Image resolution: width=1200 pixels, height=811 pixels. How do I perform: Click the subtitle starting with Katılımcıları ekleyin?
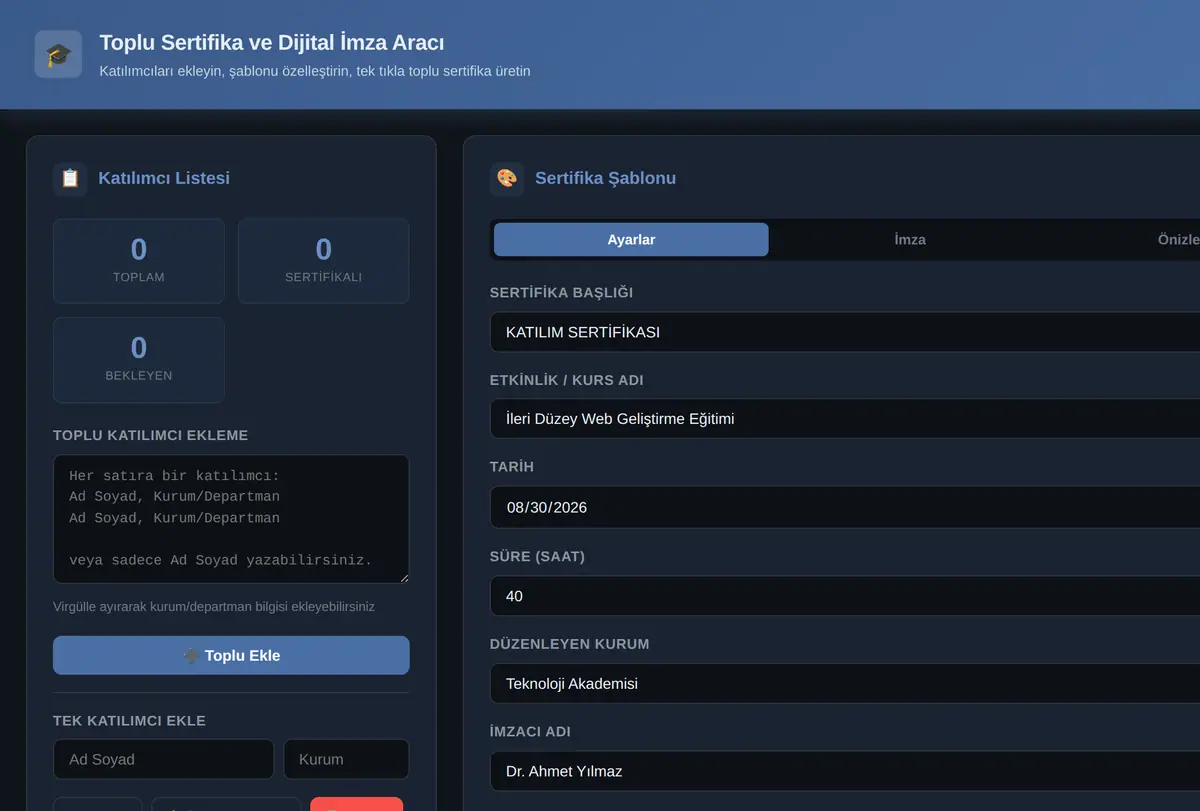(315, 71)
